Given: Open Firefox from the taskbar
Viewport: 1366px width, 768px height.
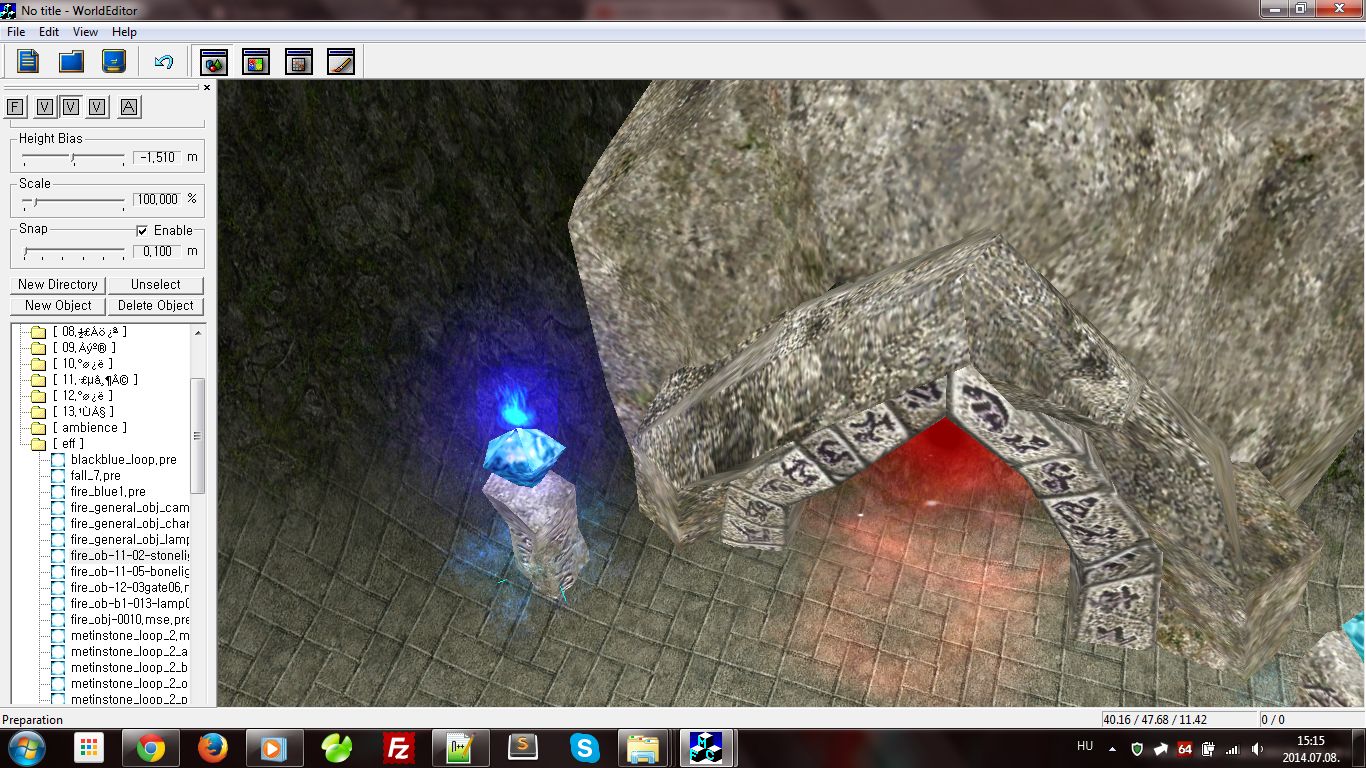Looking at the screenshot, I should click(x=212, y=748).
